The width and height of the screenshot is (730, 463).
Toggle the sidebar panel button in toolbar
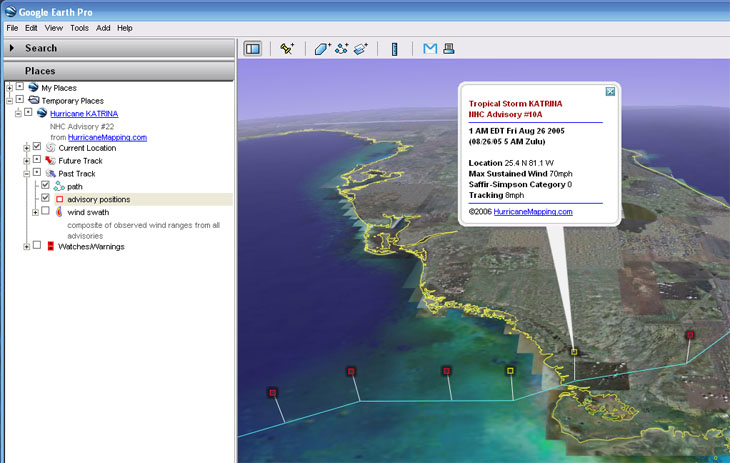pos(253,48)
